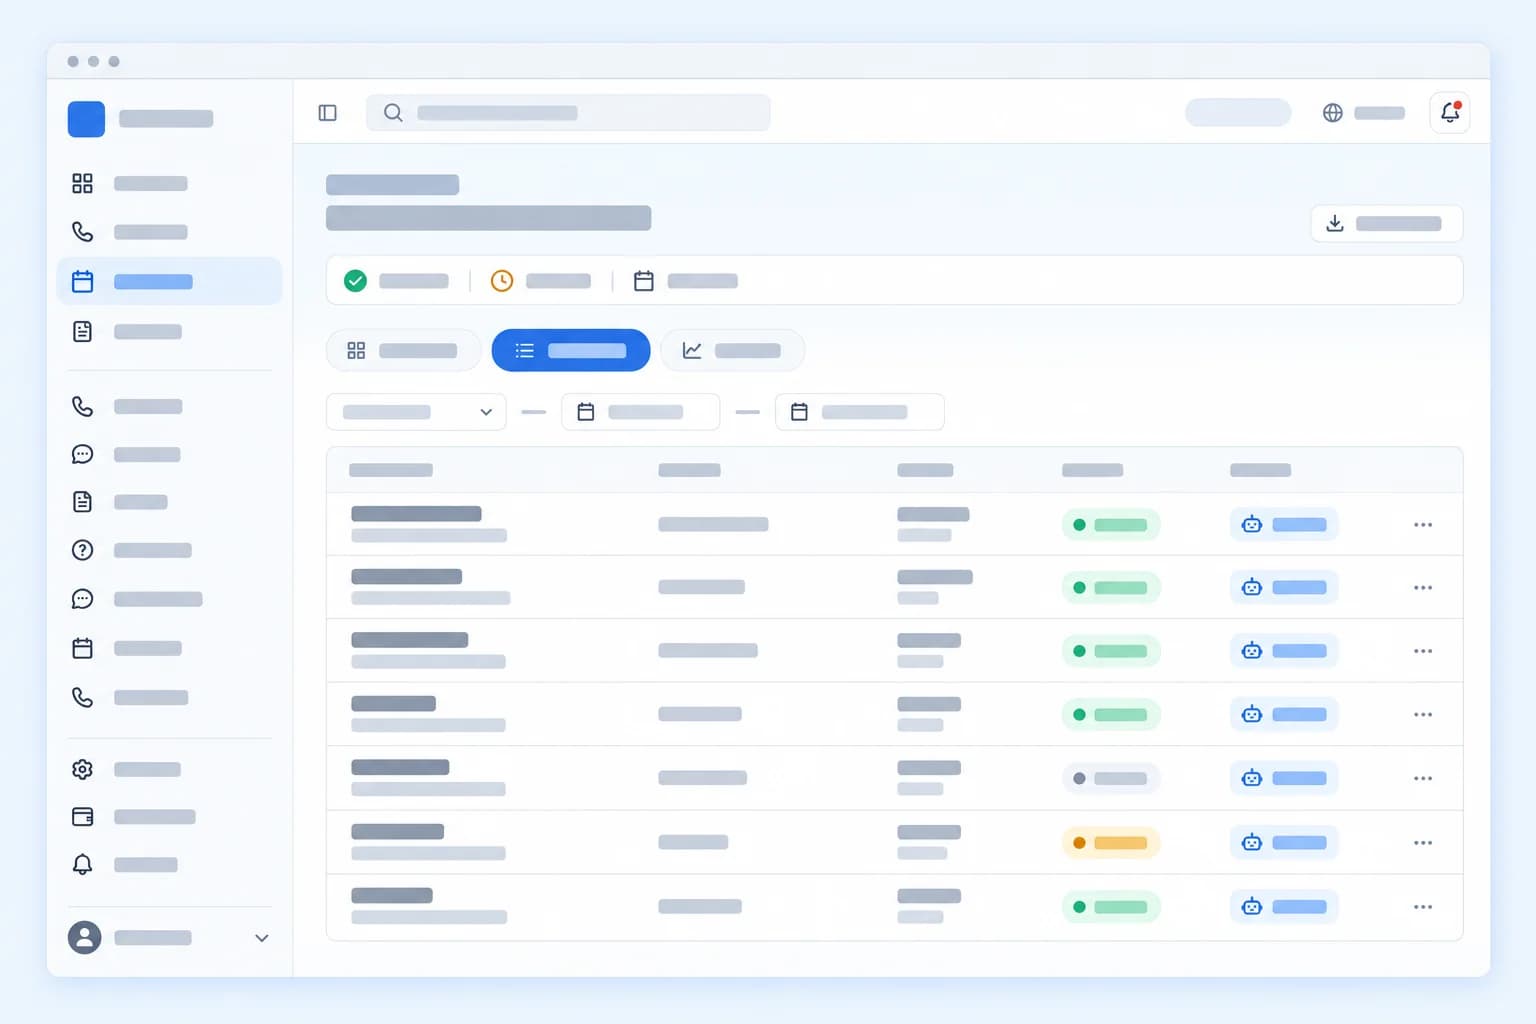The image size is (1536, 1024).
Task: Click the green checkmark summary indicator
Action: (355, 281)
